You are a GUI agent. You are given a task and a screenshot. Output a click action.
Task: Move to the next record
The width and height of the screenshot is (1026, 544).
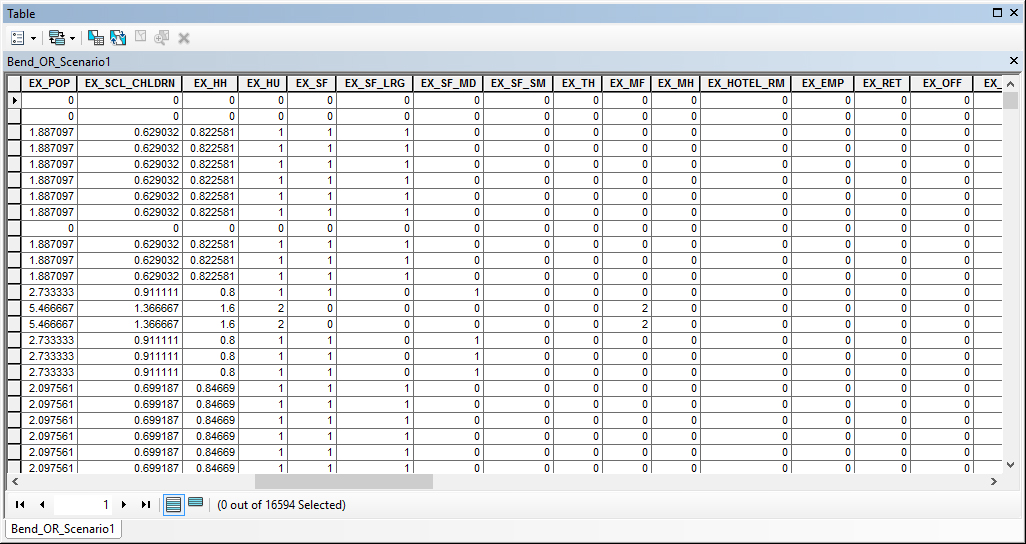tap(124, 505)
